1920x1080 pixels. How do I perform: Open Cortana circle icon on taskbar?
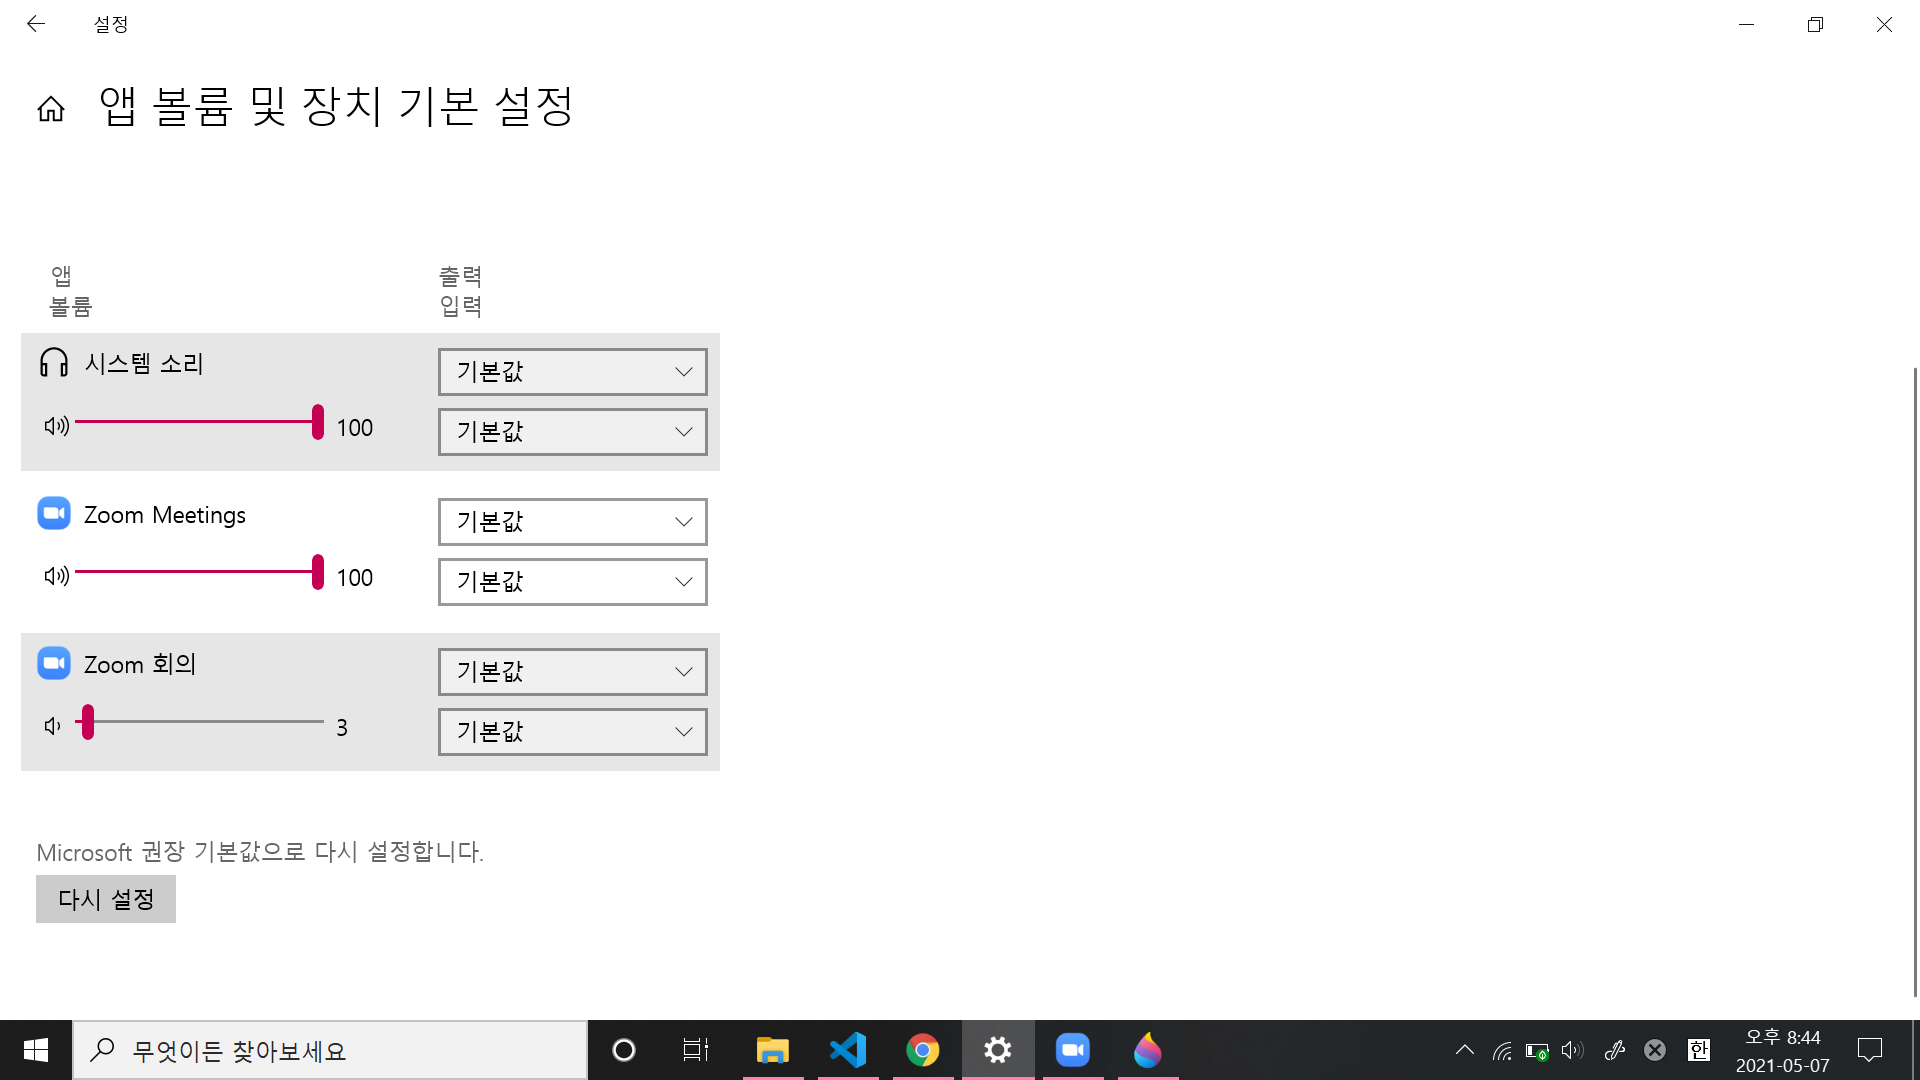coord(624,1050)
